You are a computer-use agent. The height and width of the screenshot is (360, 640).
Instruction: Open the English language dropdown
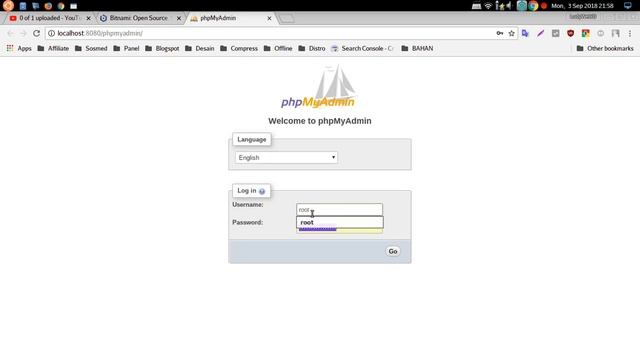point(287,158)
